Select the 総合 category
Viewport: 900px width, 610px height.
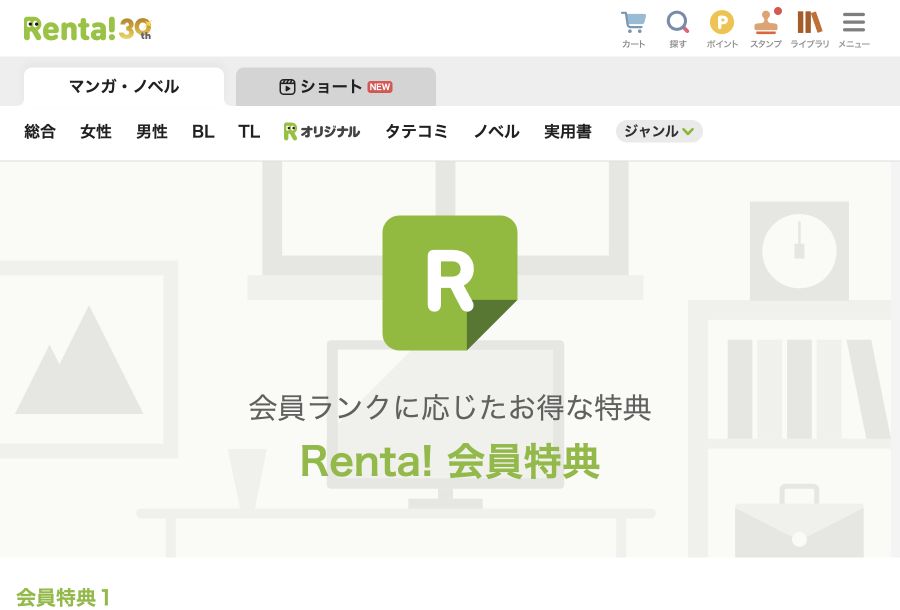coord(40,131)
